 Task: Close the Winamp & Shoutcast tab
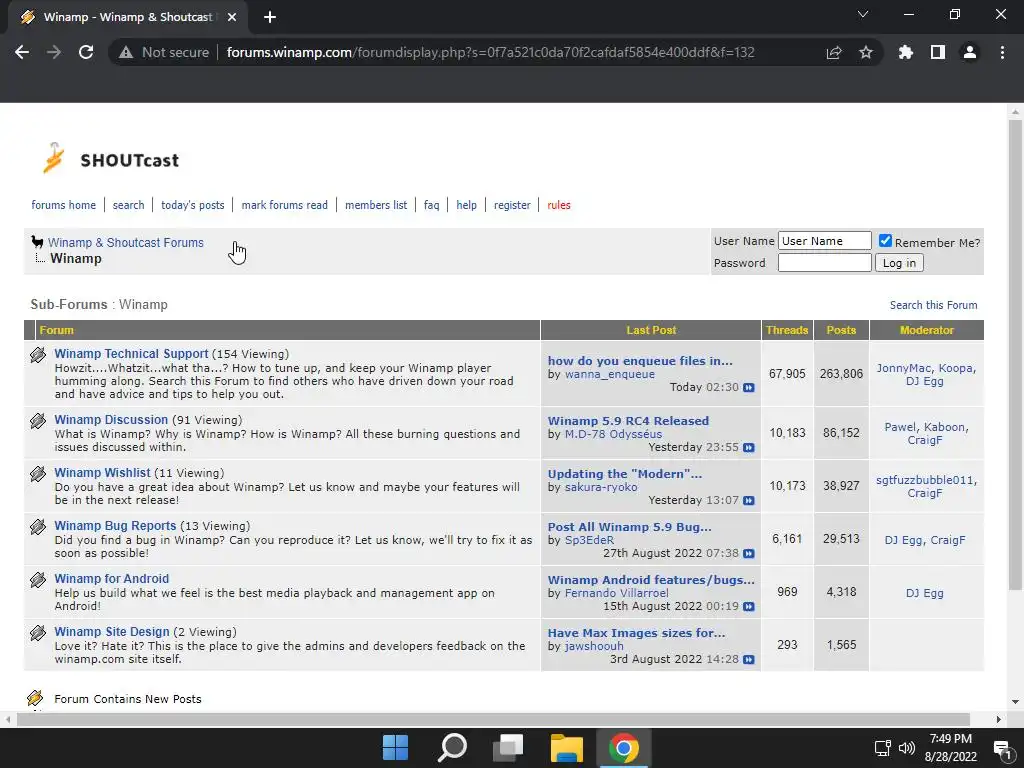[x=232, y=17]
